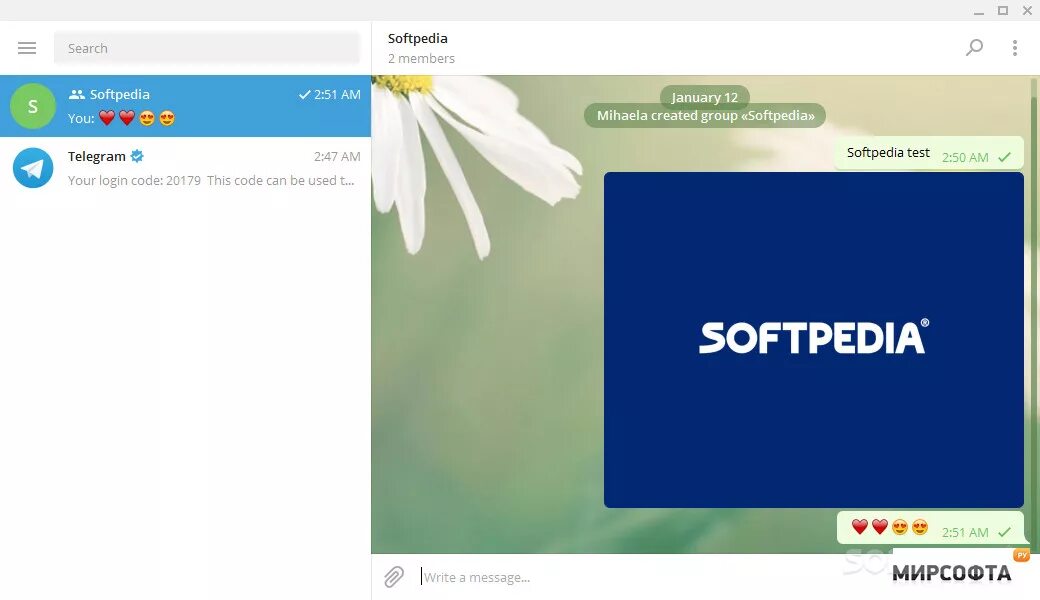
Task: Click the 2 members label
Action: (x=421, y=58)
